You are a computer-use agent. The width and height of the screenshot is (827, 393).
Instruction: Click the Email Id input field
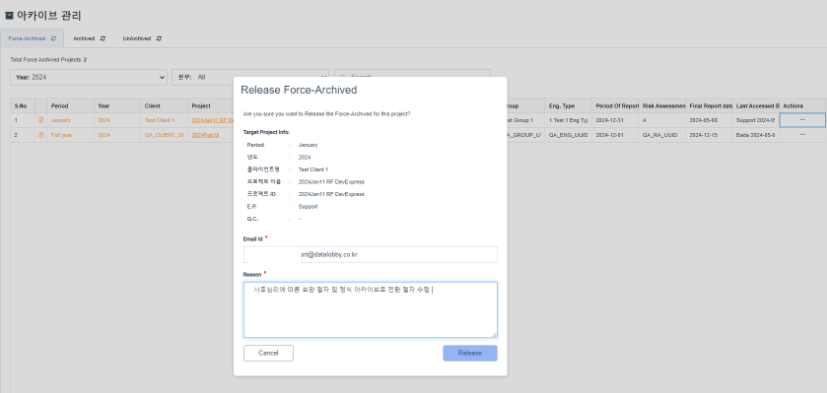370,254
